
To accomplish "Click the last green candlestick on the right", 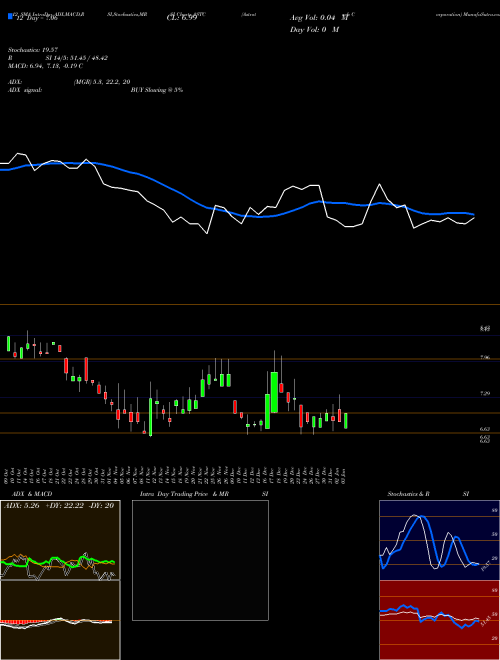I will coord(346,421).
